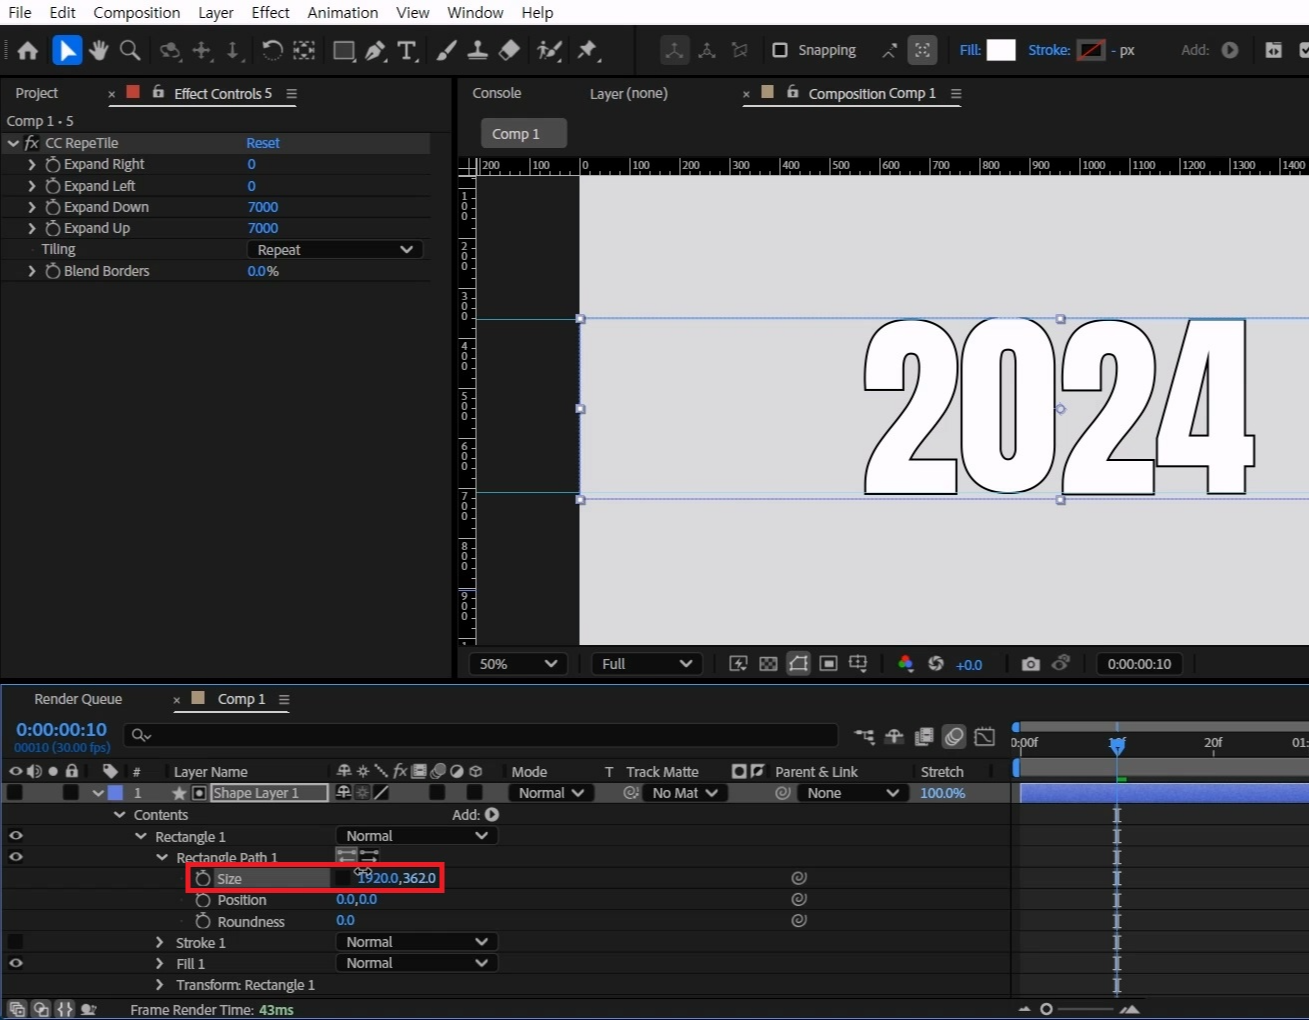1309x1020 pixels.
Task: Expand the Blend Borders property
Action: (32, 271)
